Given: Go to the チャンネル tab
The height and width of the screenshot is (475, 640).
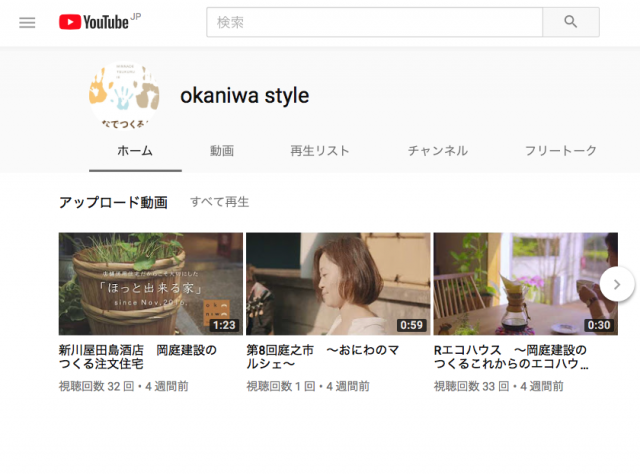Looking at the screenshot, I should coord(438,151).
